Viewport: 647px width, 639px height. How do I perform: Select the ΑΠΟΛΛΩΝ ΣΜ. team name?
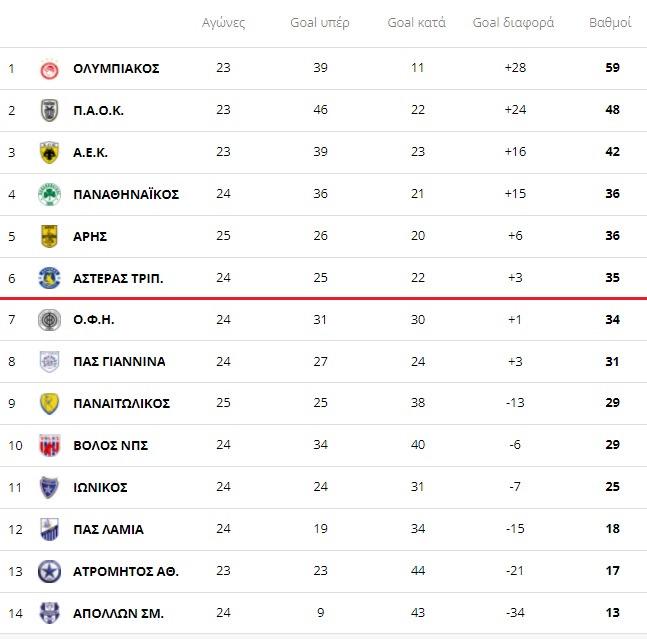pyautogui.click(x=118, y=613)
